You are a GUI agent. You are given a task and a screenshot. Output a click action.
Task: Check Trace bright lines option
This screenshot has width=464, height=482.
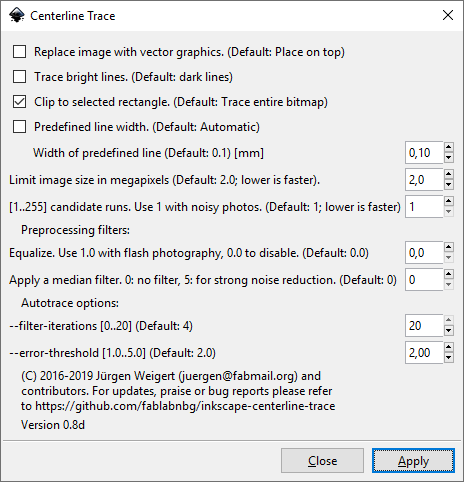(19, 77)
